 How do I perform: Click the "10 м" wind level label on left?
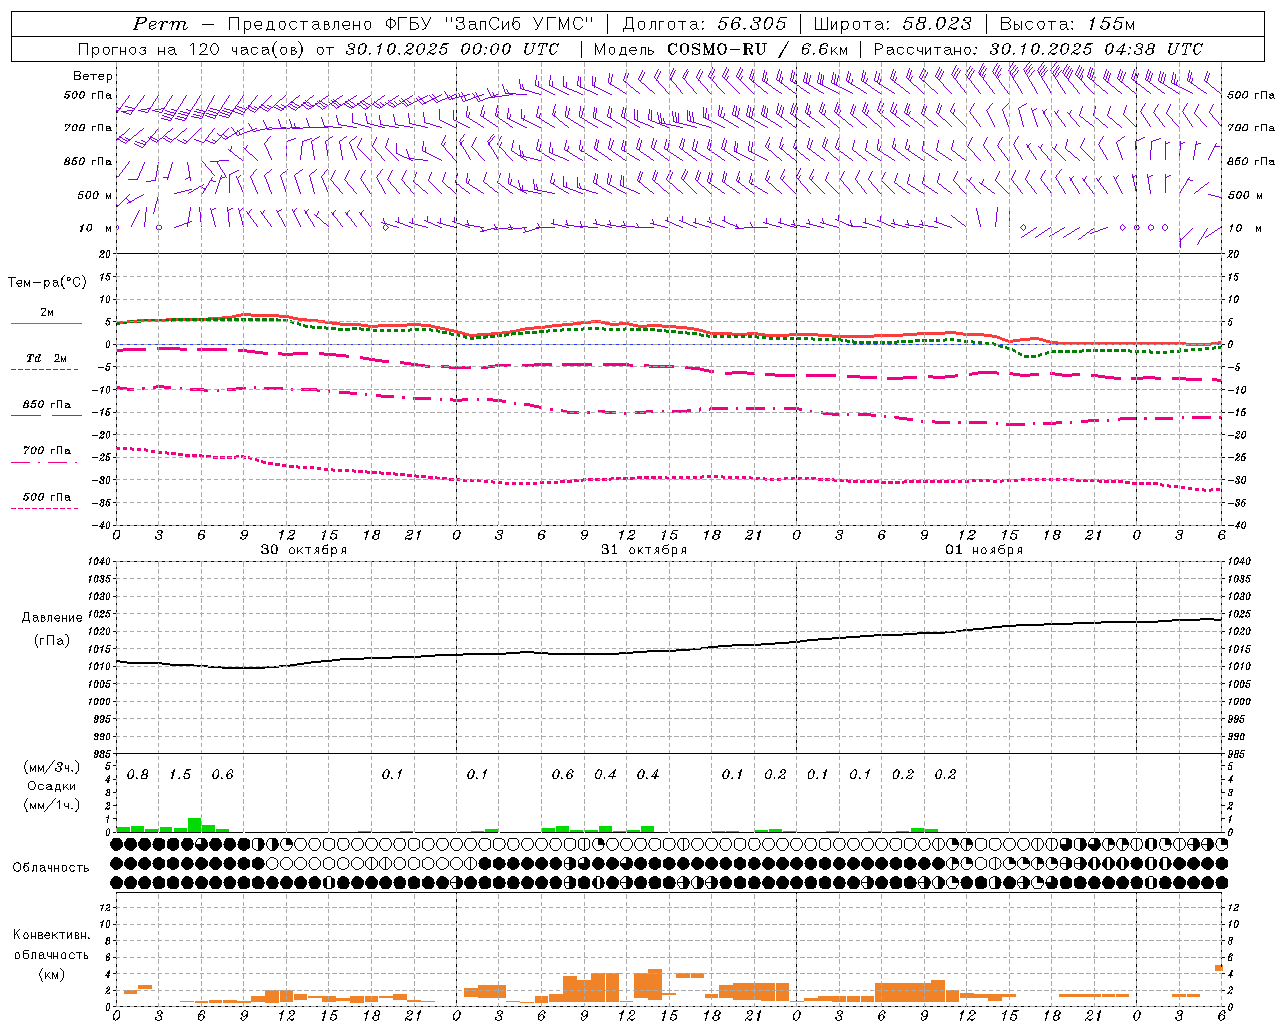point(96,228)
